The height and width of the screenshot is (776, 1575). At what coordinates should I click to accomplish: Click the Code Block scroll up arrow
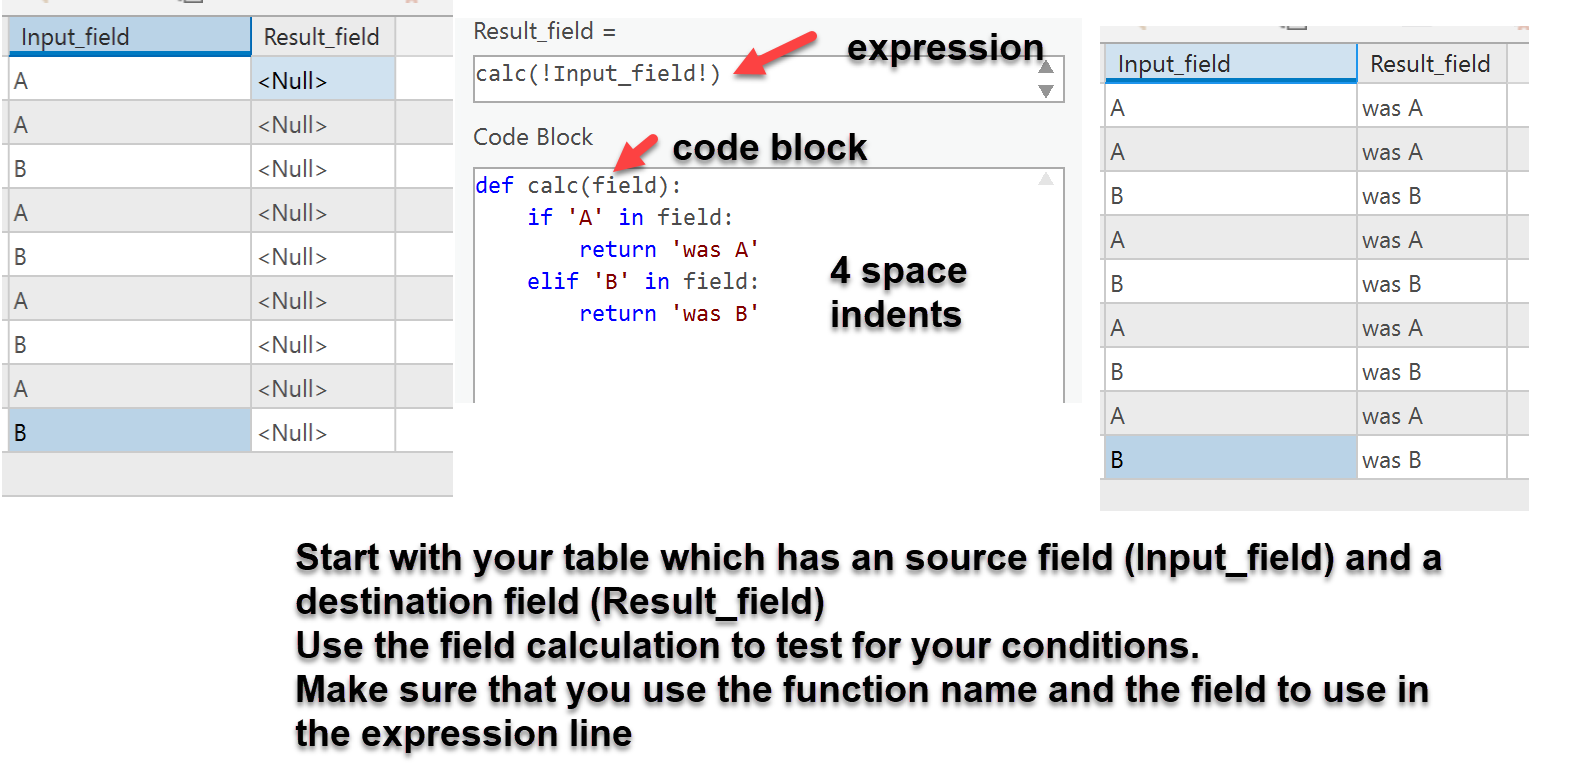[1046, 180]
